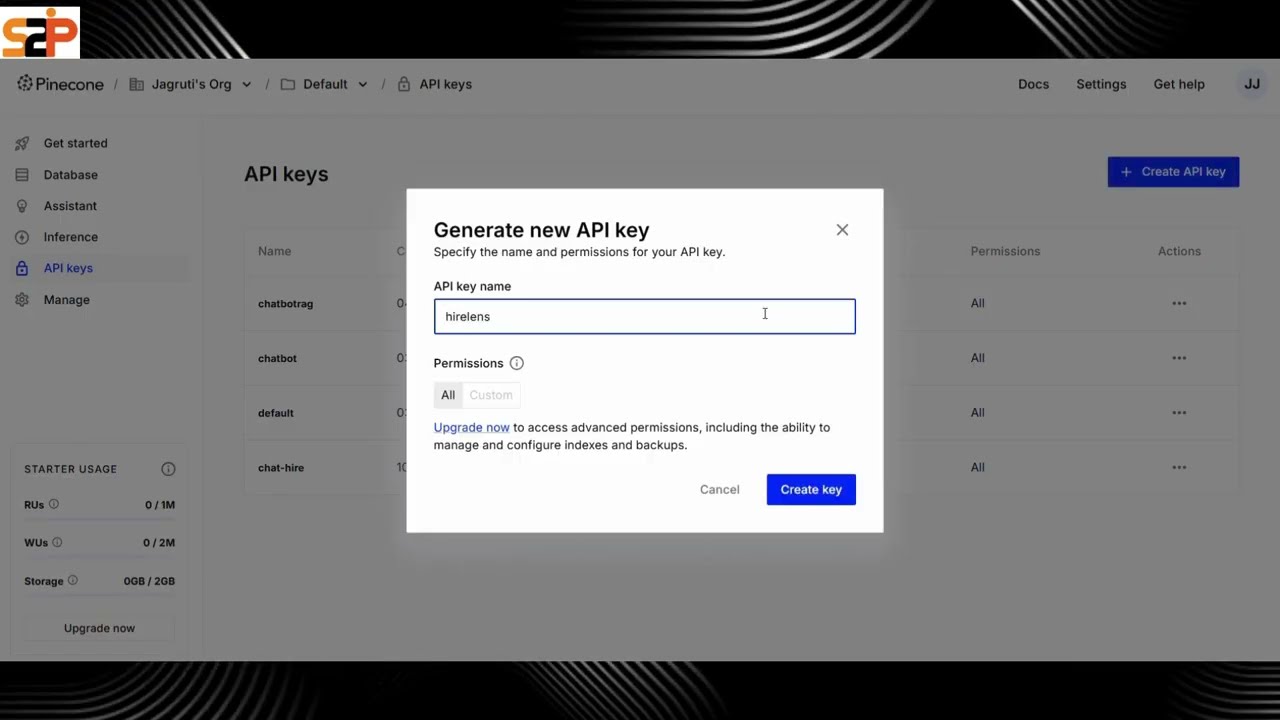Screen dimensions: 1280x720
Task: Click the chatbotrag key name
Action: pyautogui.click(x=285, y=303)
